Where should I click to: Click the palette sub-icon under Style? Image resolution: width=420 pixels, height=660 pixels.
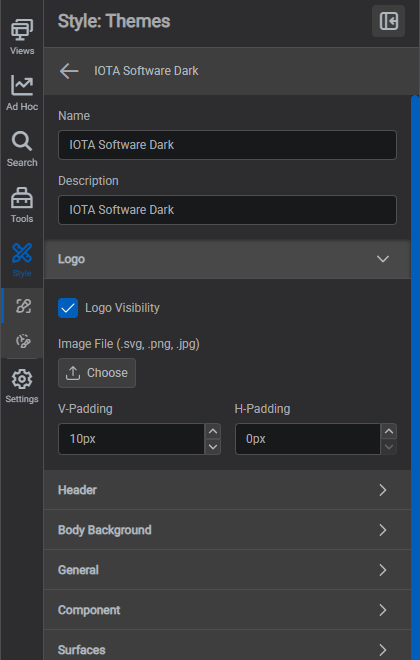click(x=23, y=341)
